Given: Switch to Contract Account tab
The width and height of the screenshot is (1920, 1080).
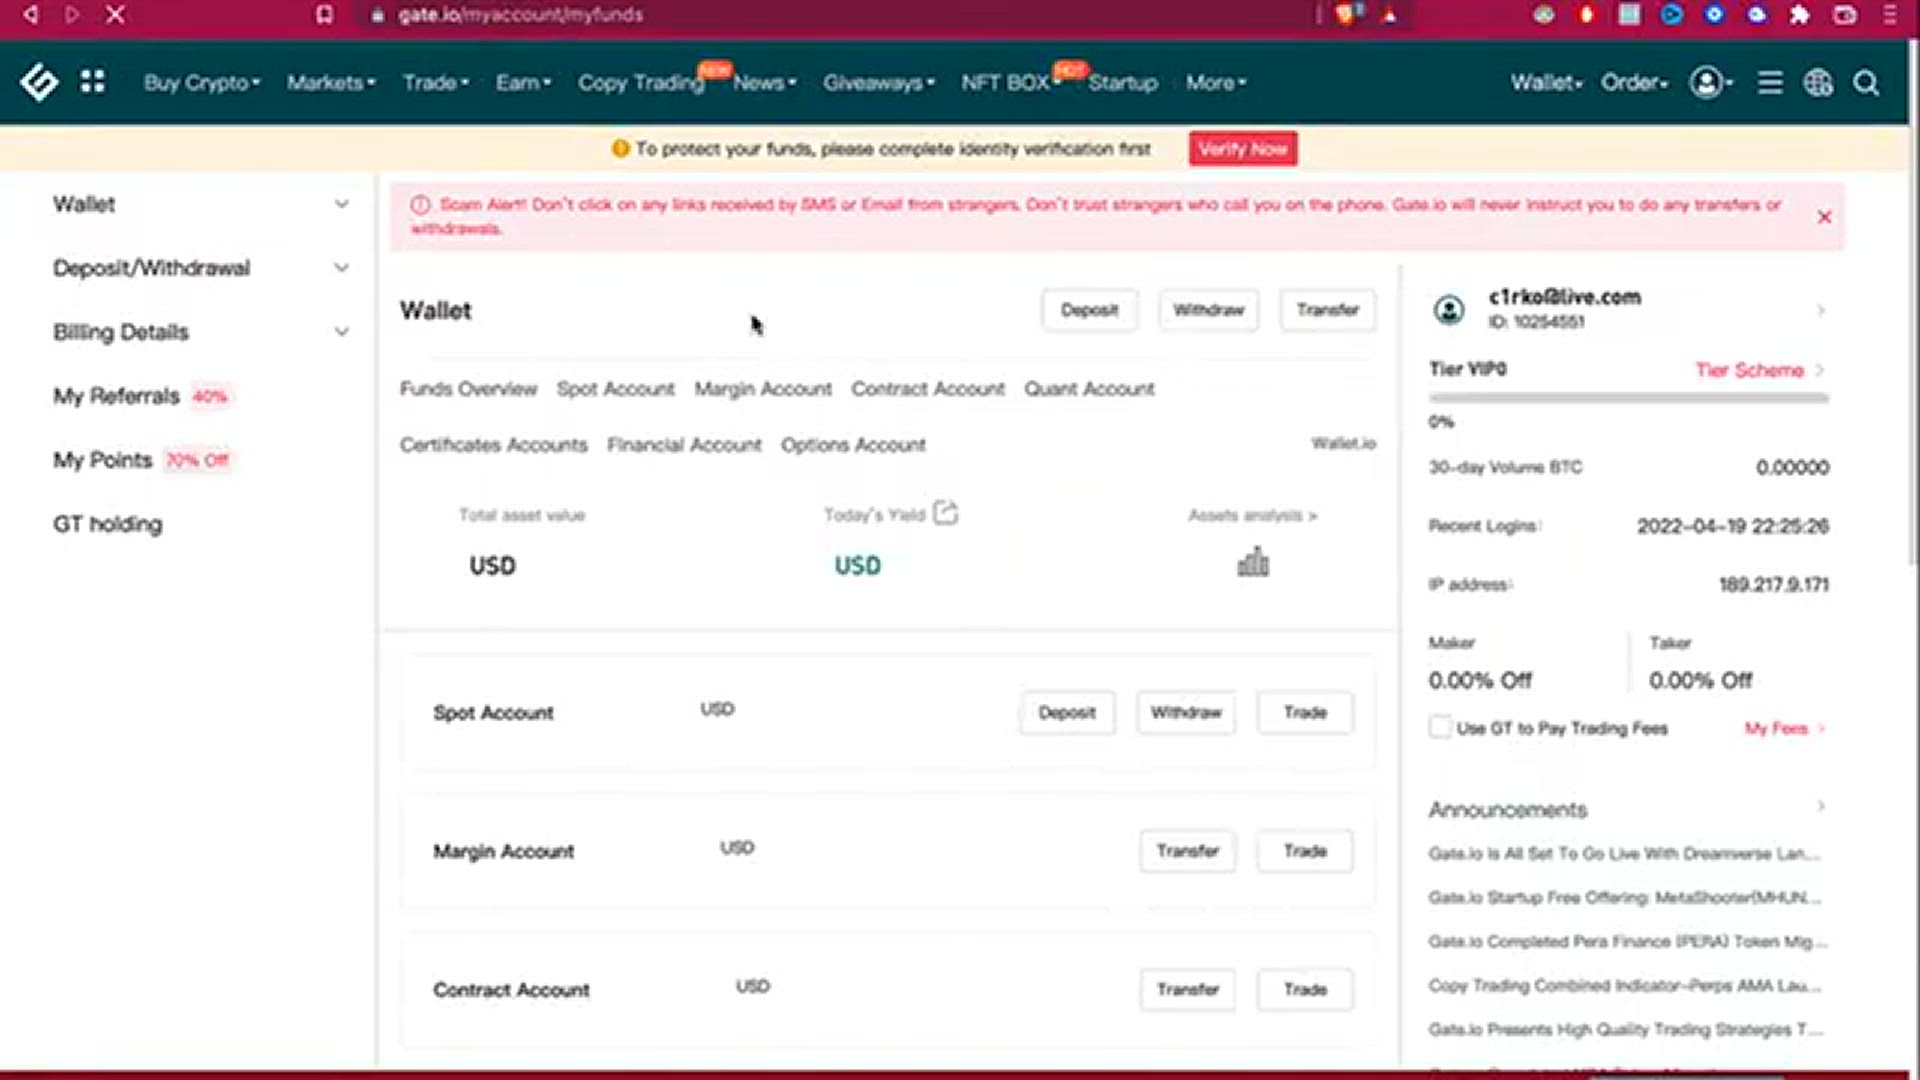Looking at the screenshot, I should click(x=928, y=389).
